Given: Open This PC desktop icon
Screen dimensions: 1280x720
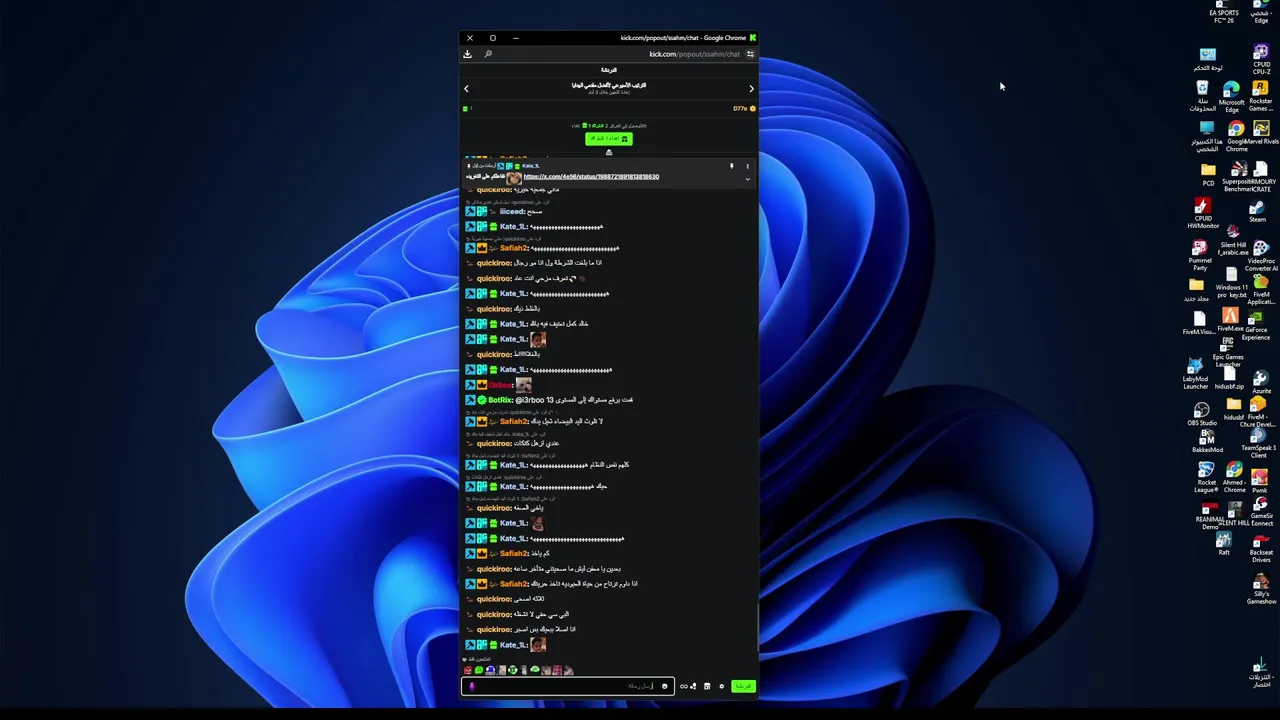Looking at the screenshot, I should pos(1206,138).
